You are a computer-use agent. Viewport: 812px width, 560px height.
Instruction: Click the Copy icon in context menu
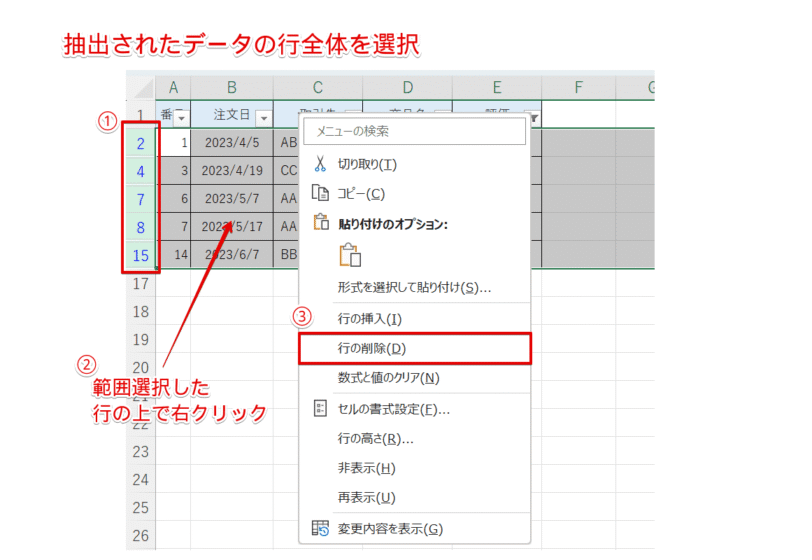(x=320, y=193)
